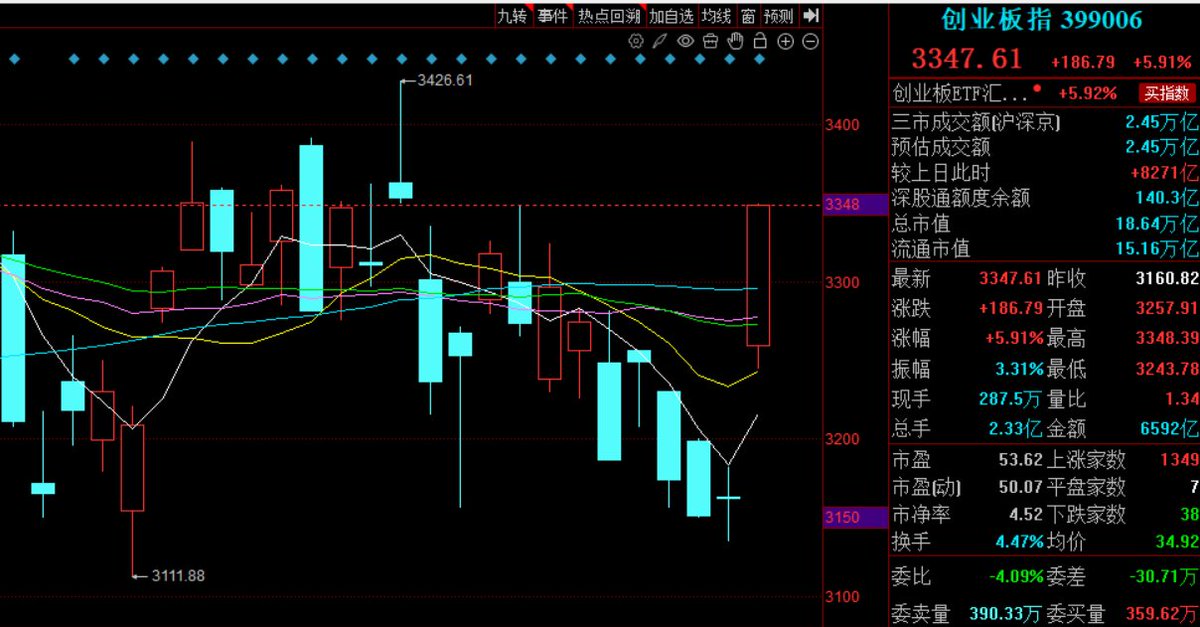Click 加自选 to add to watchlist
Screen dimensions: 1200x627
coord(671,15)
